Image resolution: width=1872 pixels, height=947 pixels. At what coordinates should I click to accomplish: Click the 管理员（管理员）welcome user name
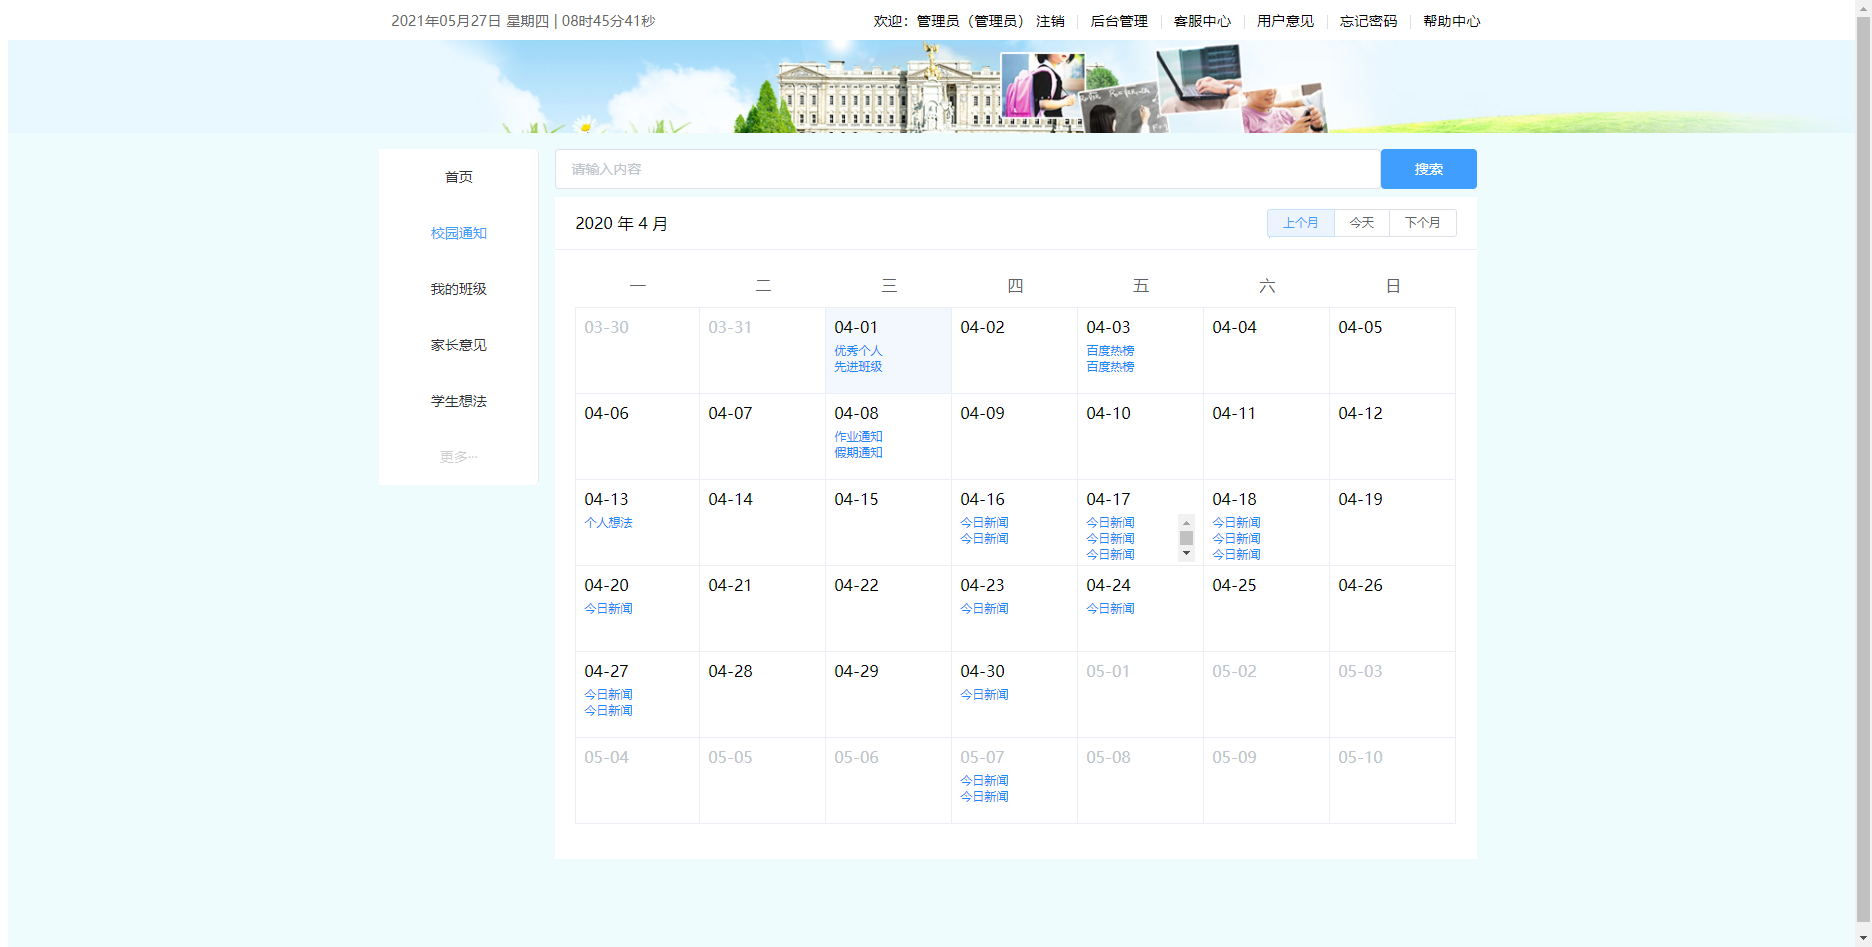click(x=971, y=21)
